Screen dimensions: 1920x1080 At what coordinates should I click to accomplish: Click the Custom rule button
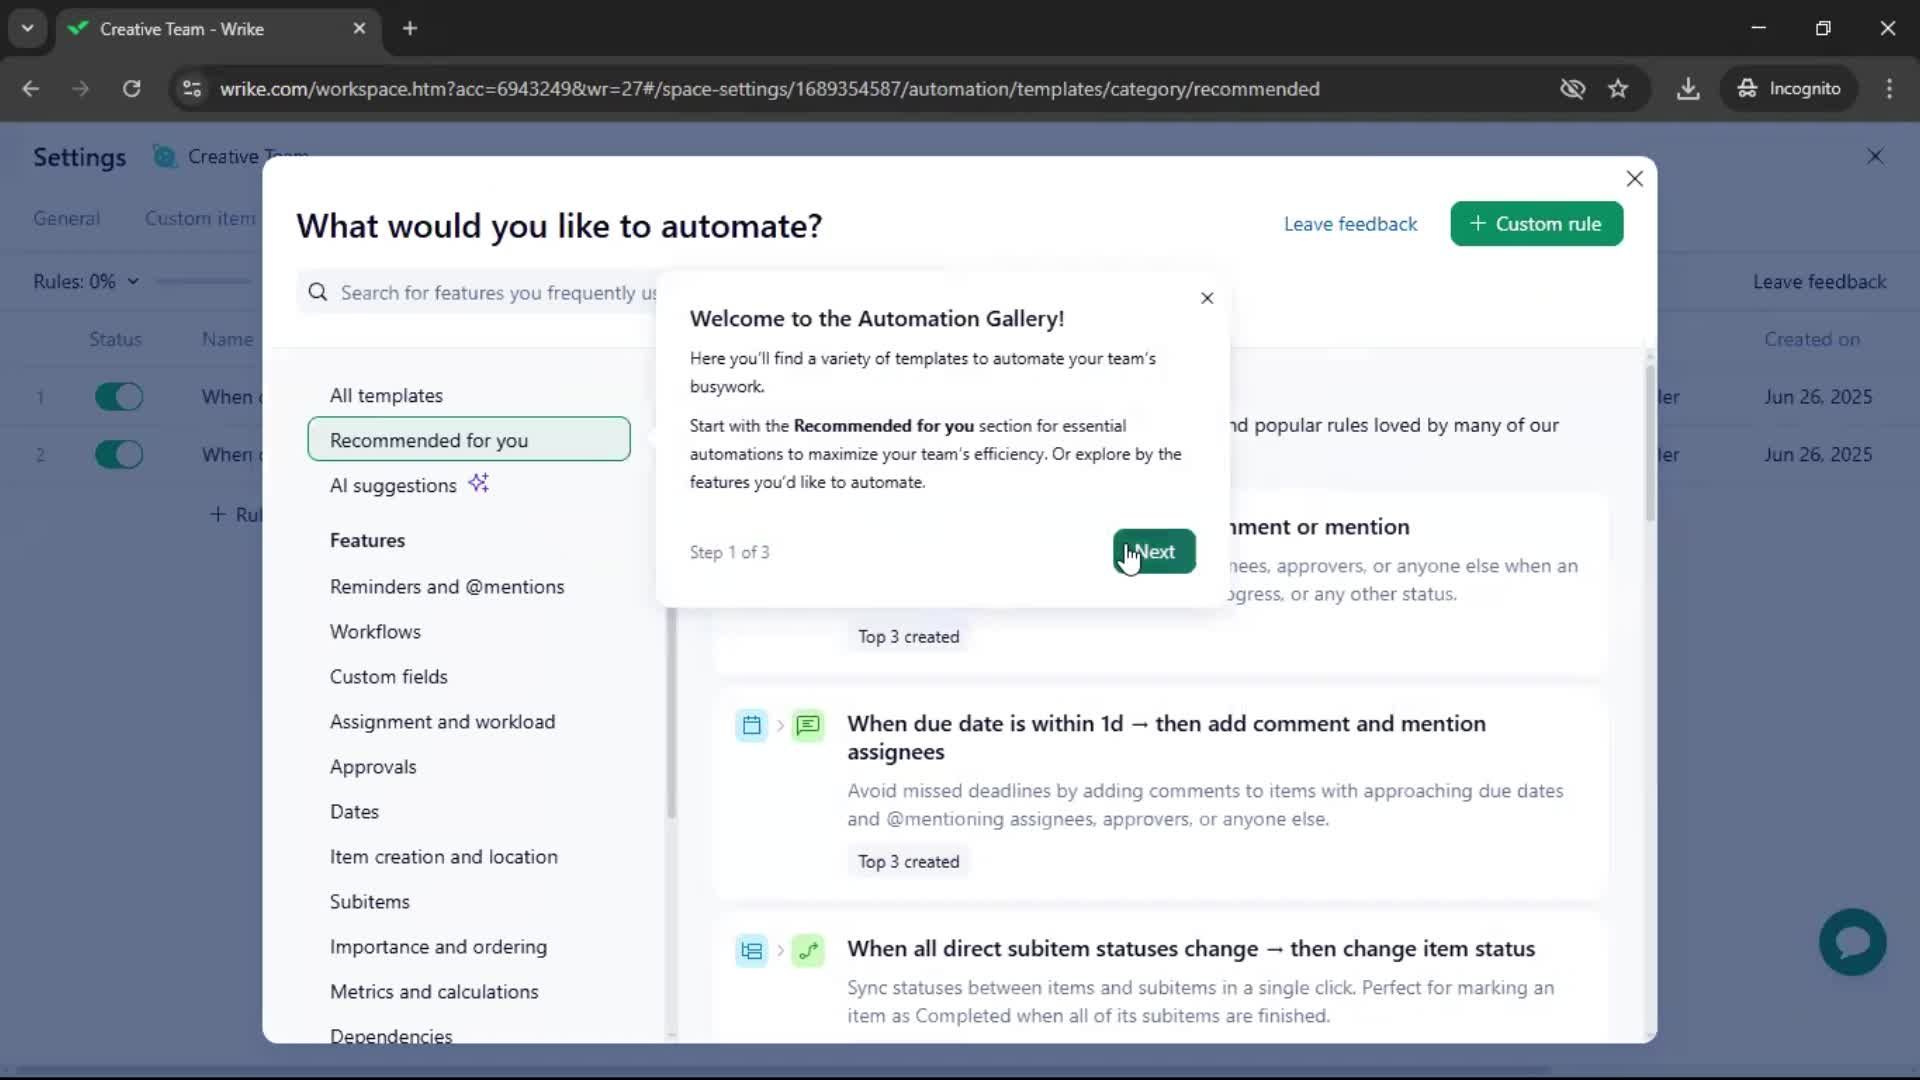pos(1536,224)
